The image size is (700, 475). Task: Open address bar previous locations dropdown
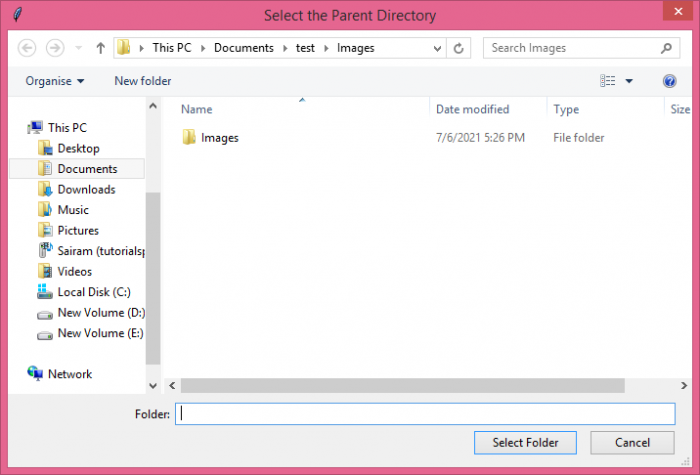[x=438, y=48]
